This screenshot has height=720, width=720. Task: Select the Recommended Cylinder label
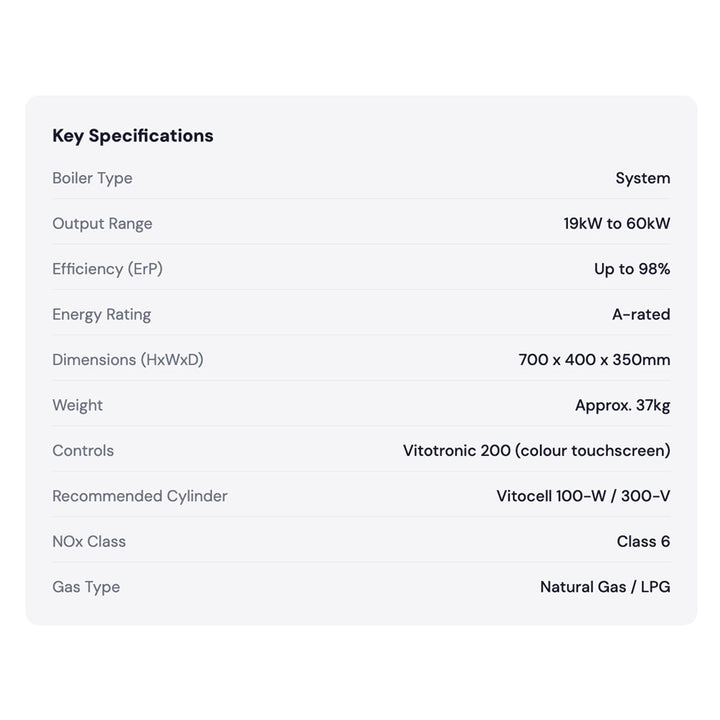click(x=140, y=496)
